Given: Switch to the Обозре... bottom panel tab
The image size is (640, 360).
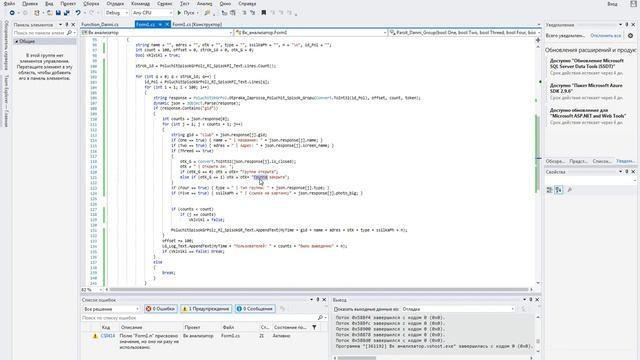Looking at the screenshot, I should tap(555, 161).
